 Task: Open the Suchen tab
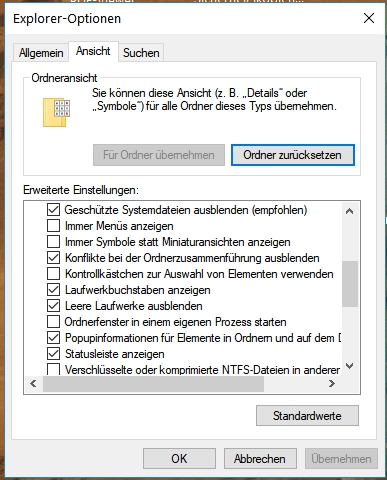pos(141,53)
